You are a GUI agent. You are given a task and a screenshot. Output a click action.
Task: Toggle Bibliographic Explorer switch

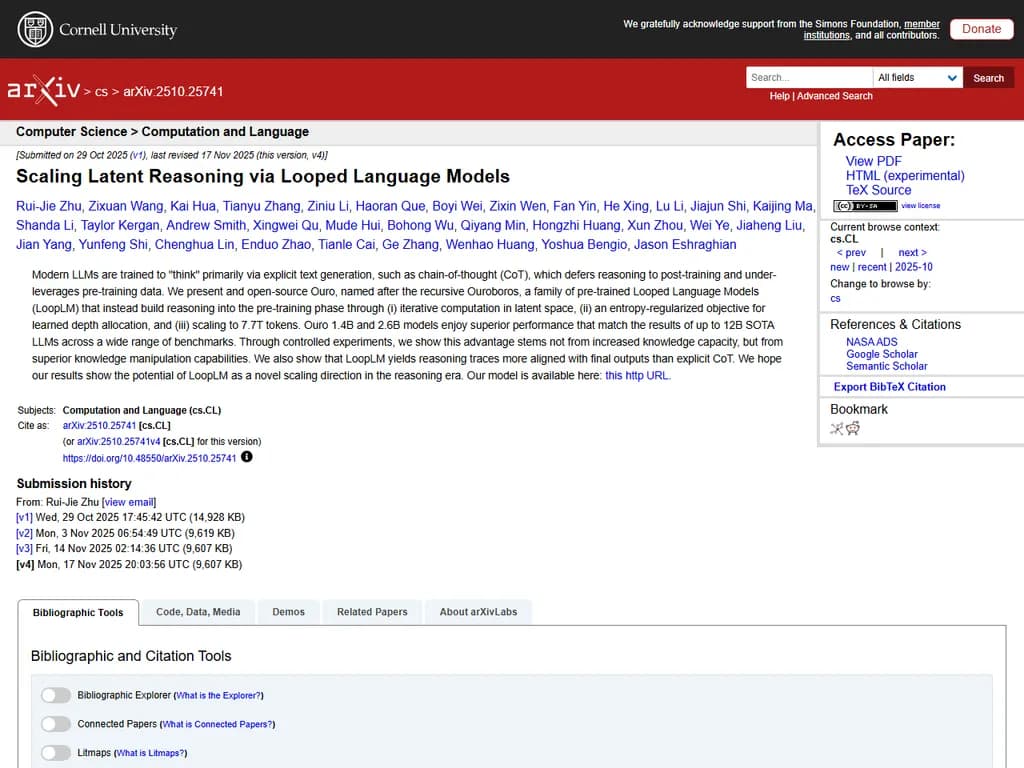point(56,695)
